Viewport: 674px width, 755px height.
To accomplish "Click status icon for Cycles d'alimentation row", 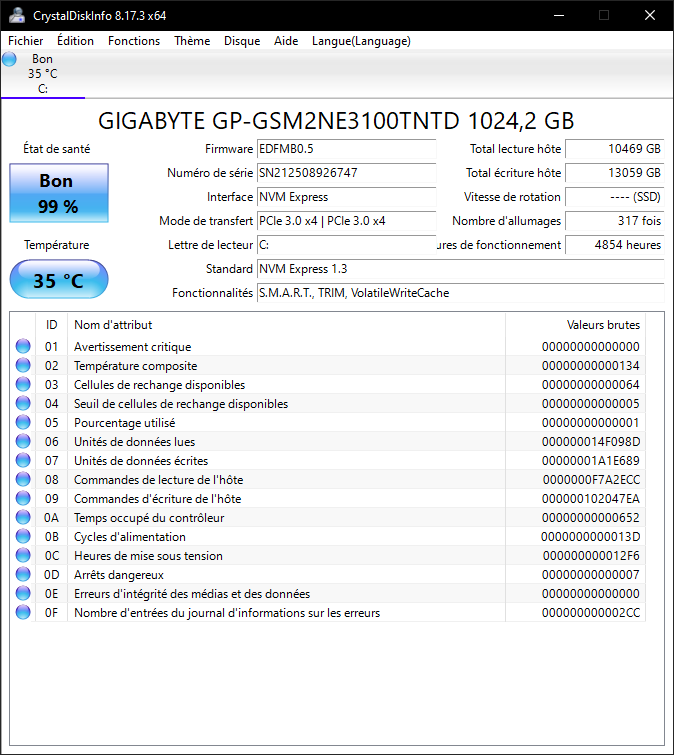I will 23,536.
